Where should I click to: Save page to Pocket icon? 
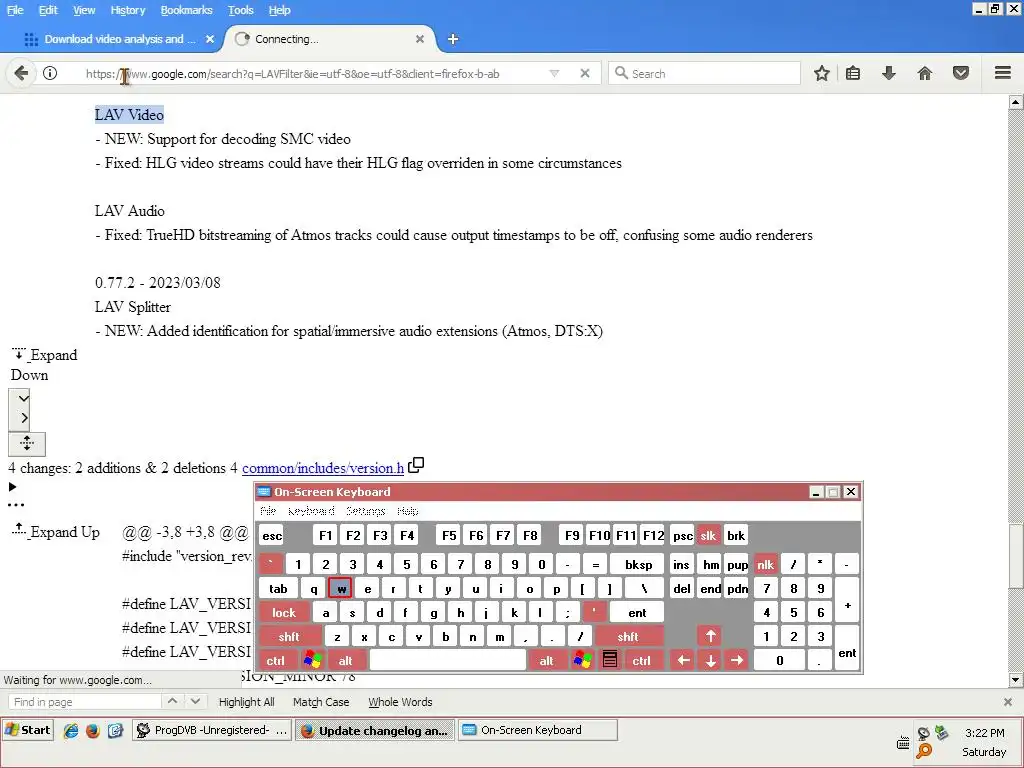pos(961,73)
